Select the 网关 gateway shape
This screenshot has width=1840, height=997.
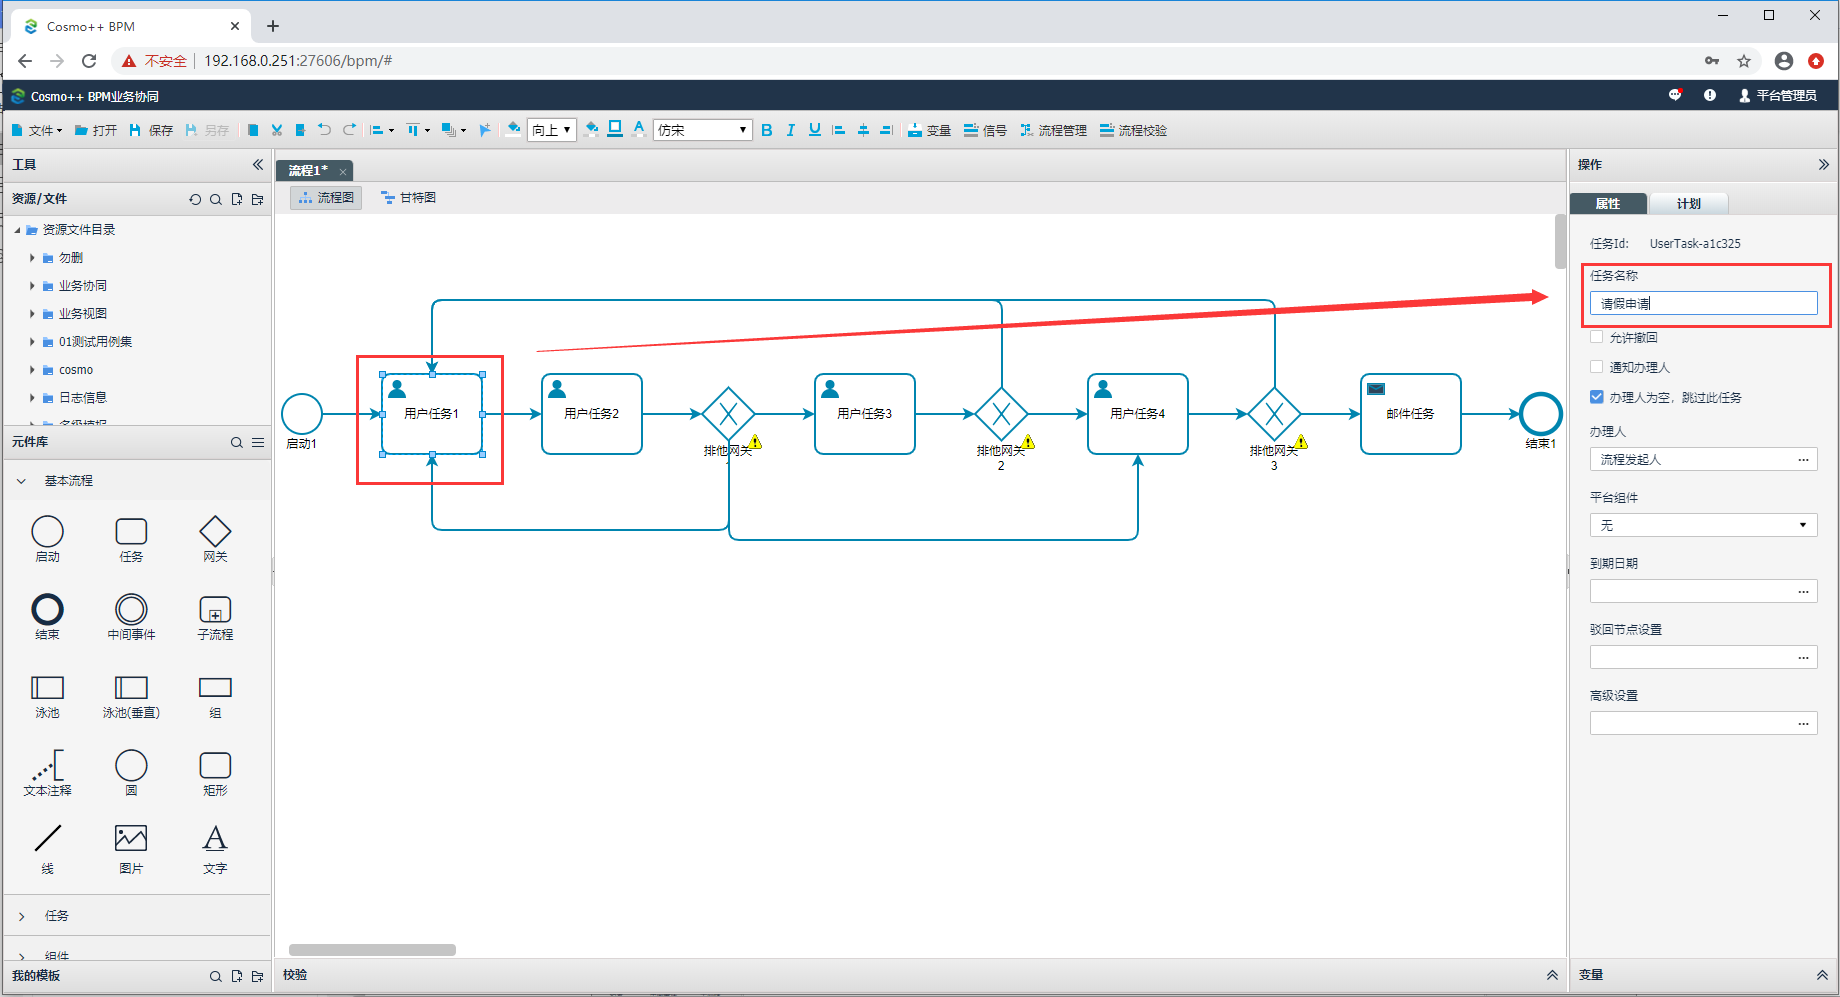coord(215,539)
